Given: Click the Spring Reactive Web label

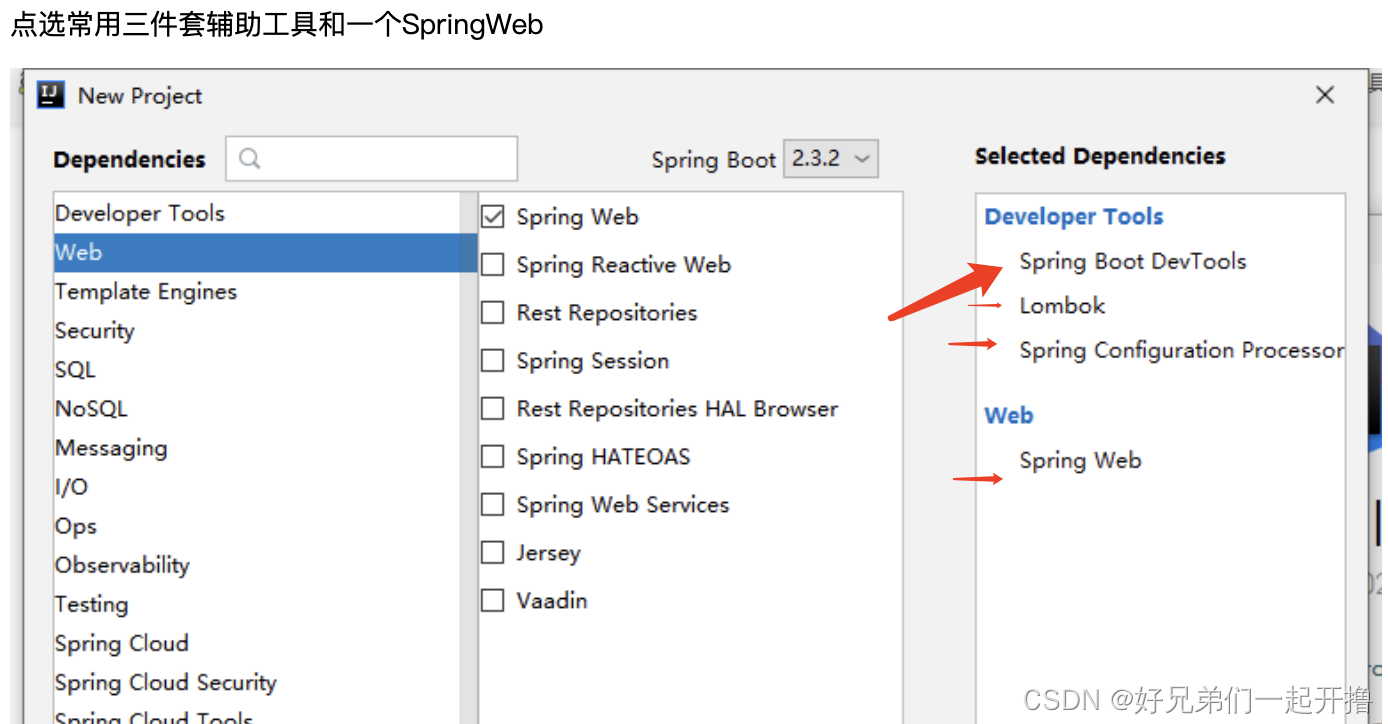Looking at the screenshot, I should pos(623,264).
